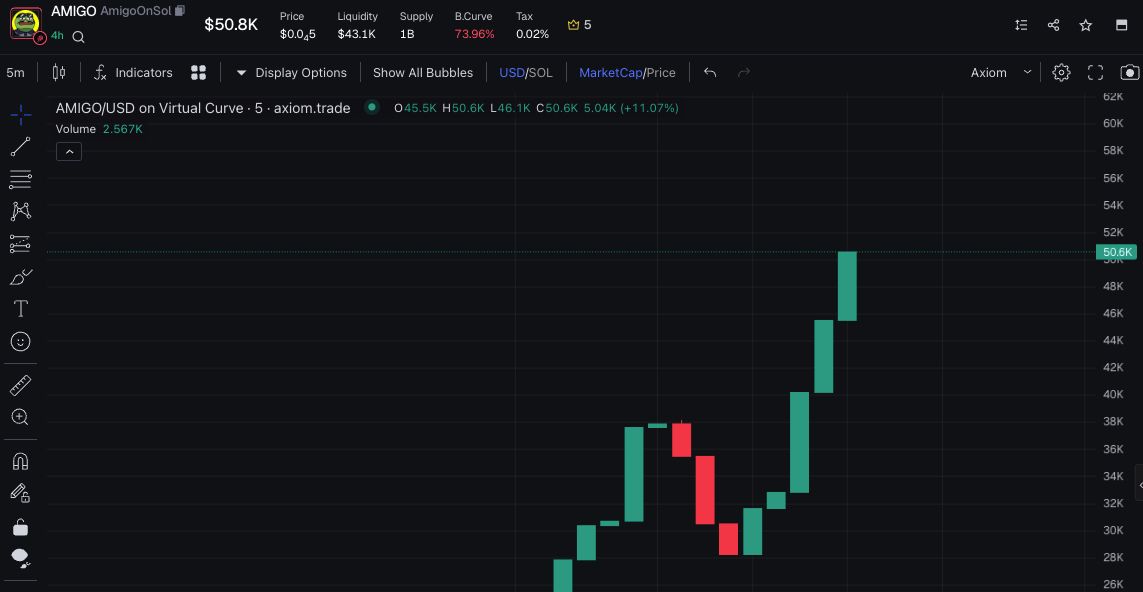Click the Supply 1B value
Image resolution: width=1143 pixels, height=592 pixels.
[x=407, y=34]
